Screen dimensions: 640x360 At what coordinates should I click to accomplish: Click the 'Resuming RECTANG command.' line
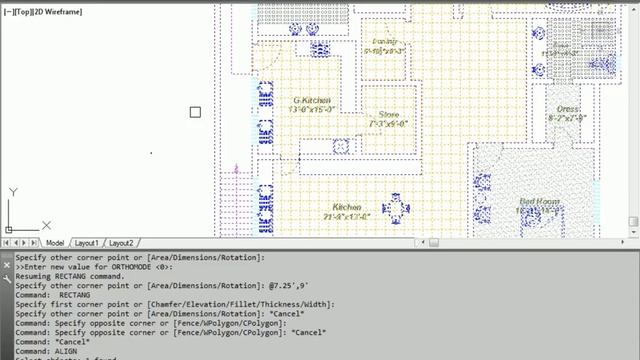click(70, 276)
